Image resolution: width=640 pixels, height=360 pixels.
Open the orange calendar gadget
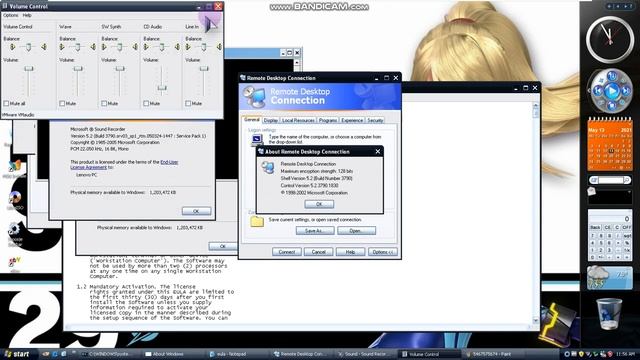click(610, 144)
